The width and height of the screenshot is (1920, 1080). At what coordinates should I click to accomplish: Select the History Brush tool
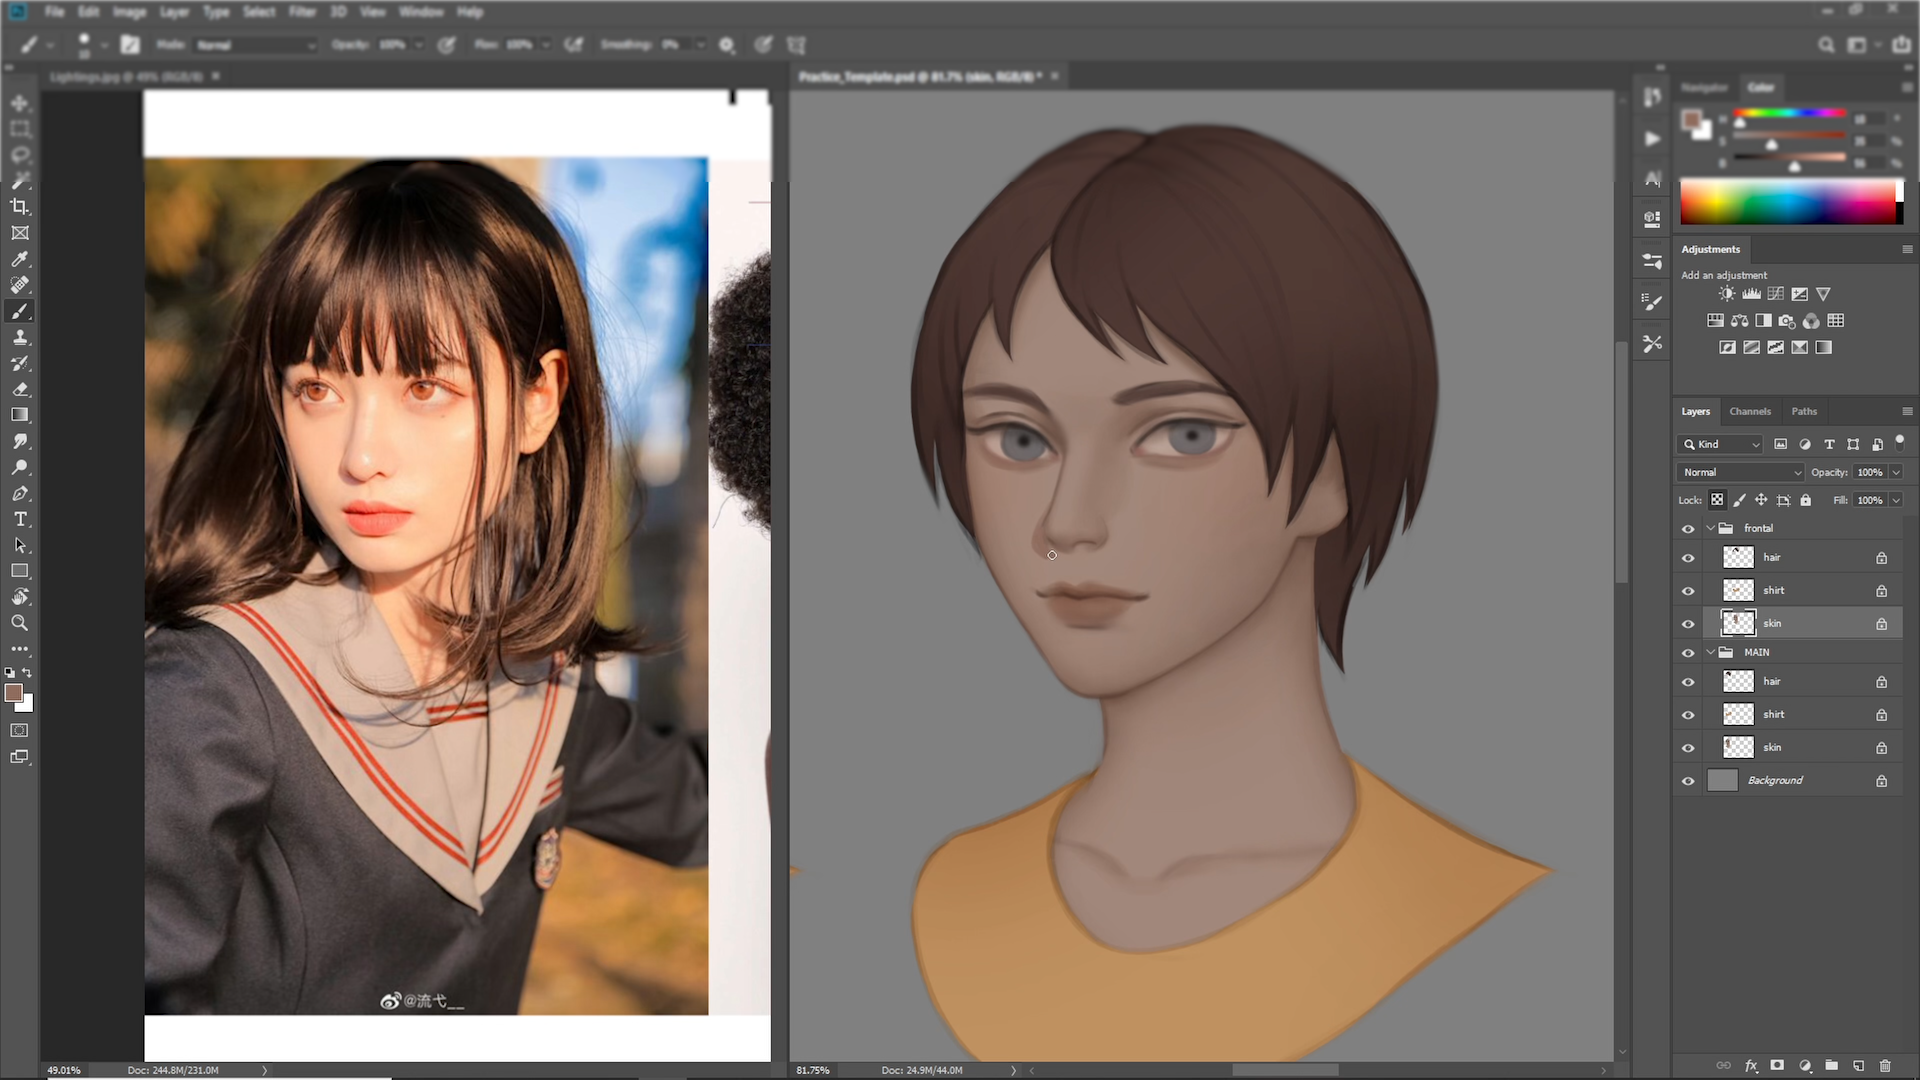(19, 363)
